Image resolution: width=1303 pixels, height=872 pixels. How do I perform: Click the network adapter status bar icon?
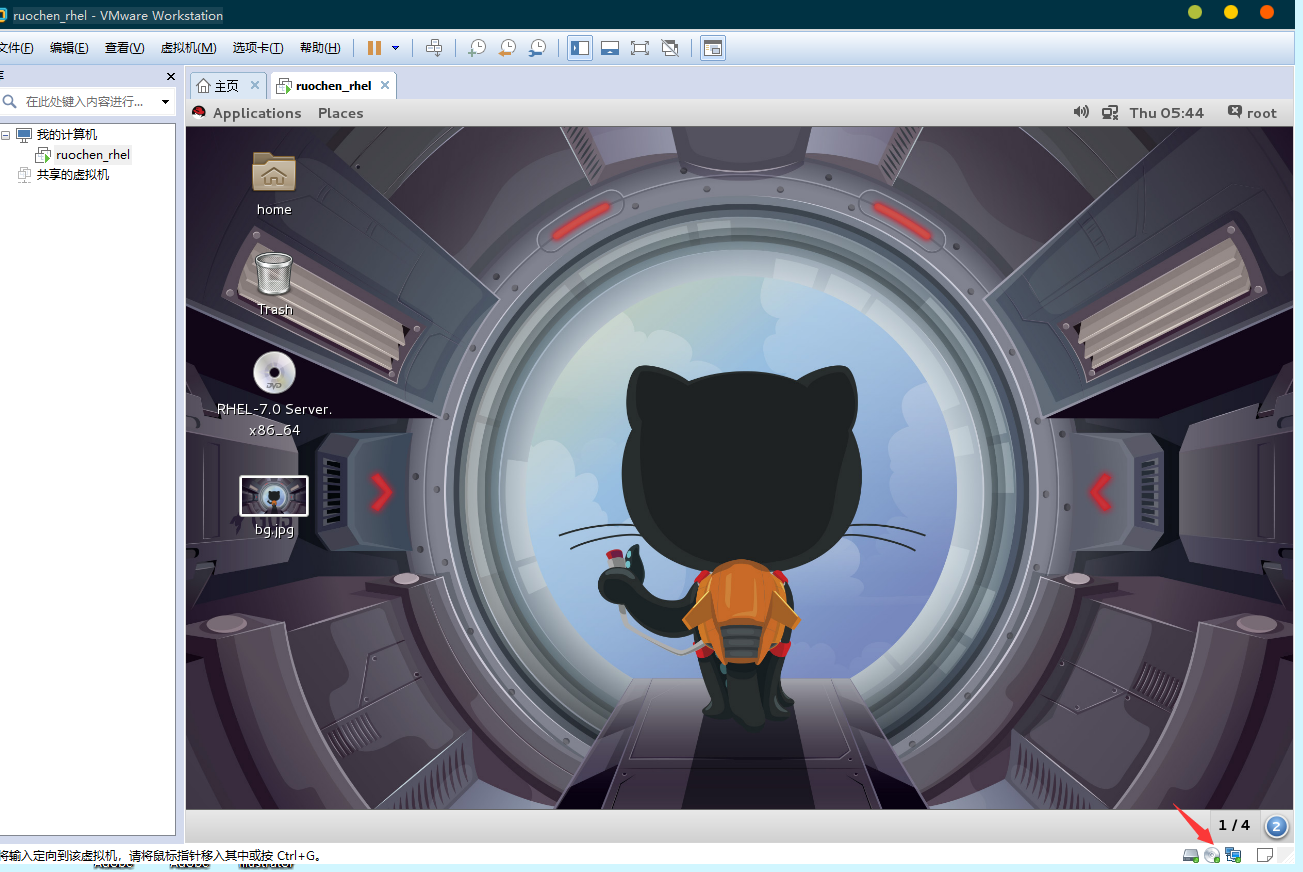1233,855
